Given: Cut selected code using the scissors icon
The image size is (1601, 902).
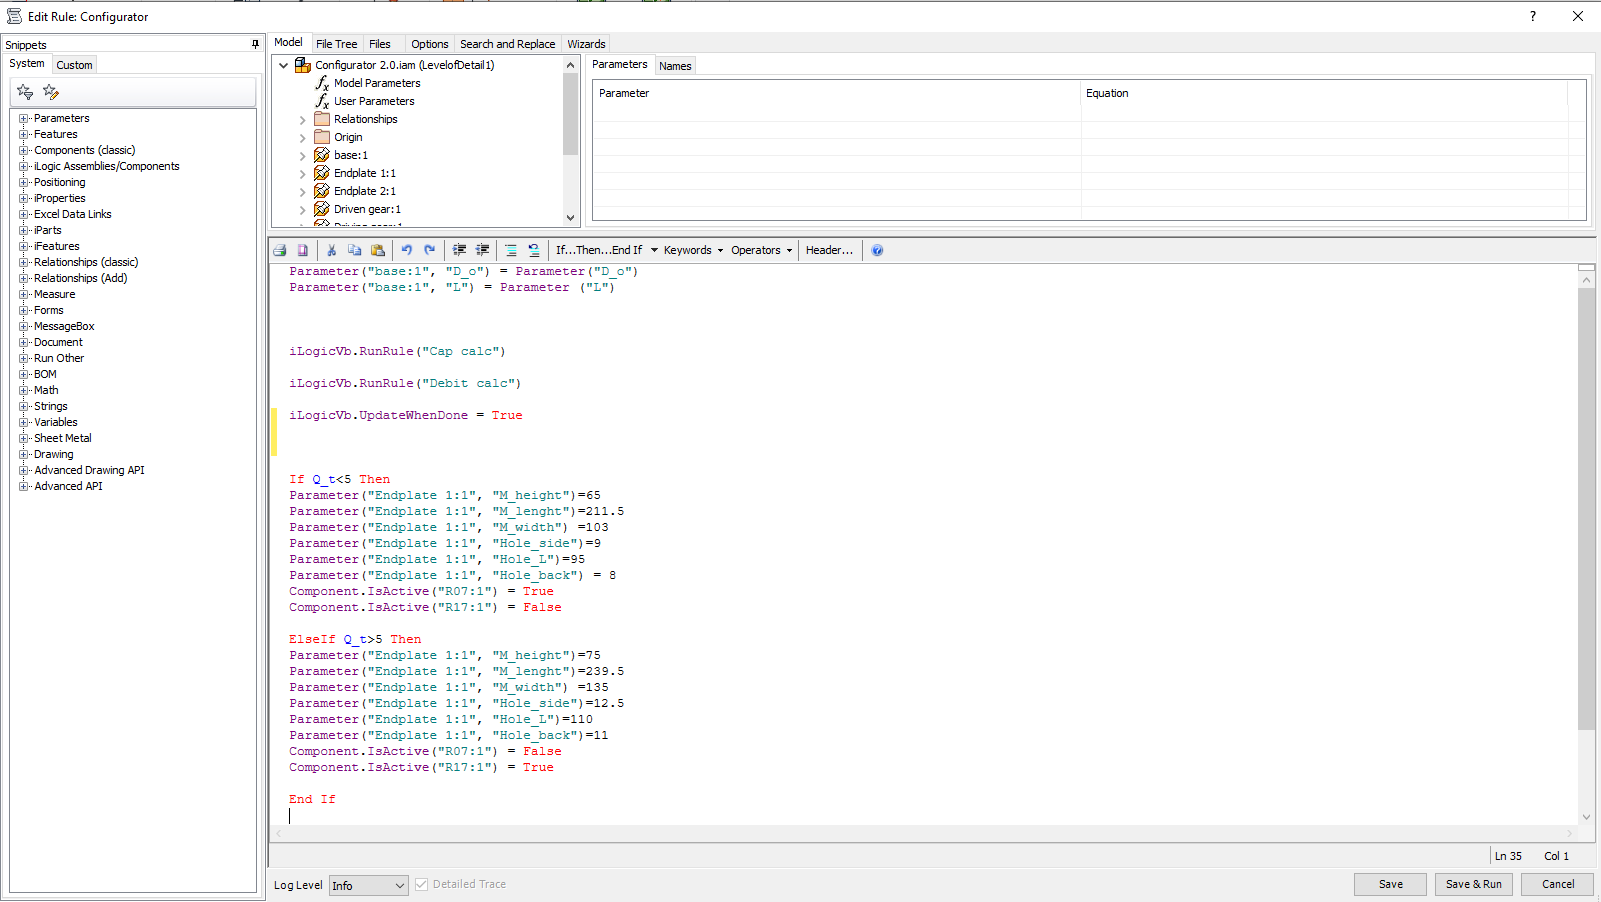Looking at the screenshot, I should [331, 250].
